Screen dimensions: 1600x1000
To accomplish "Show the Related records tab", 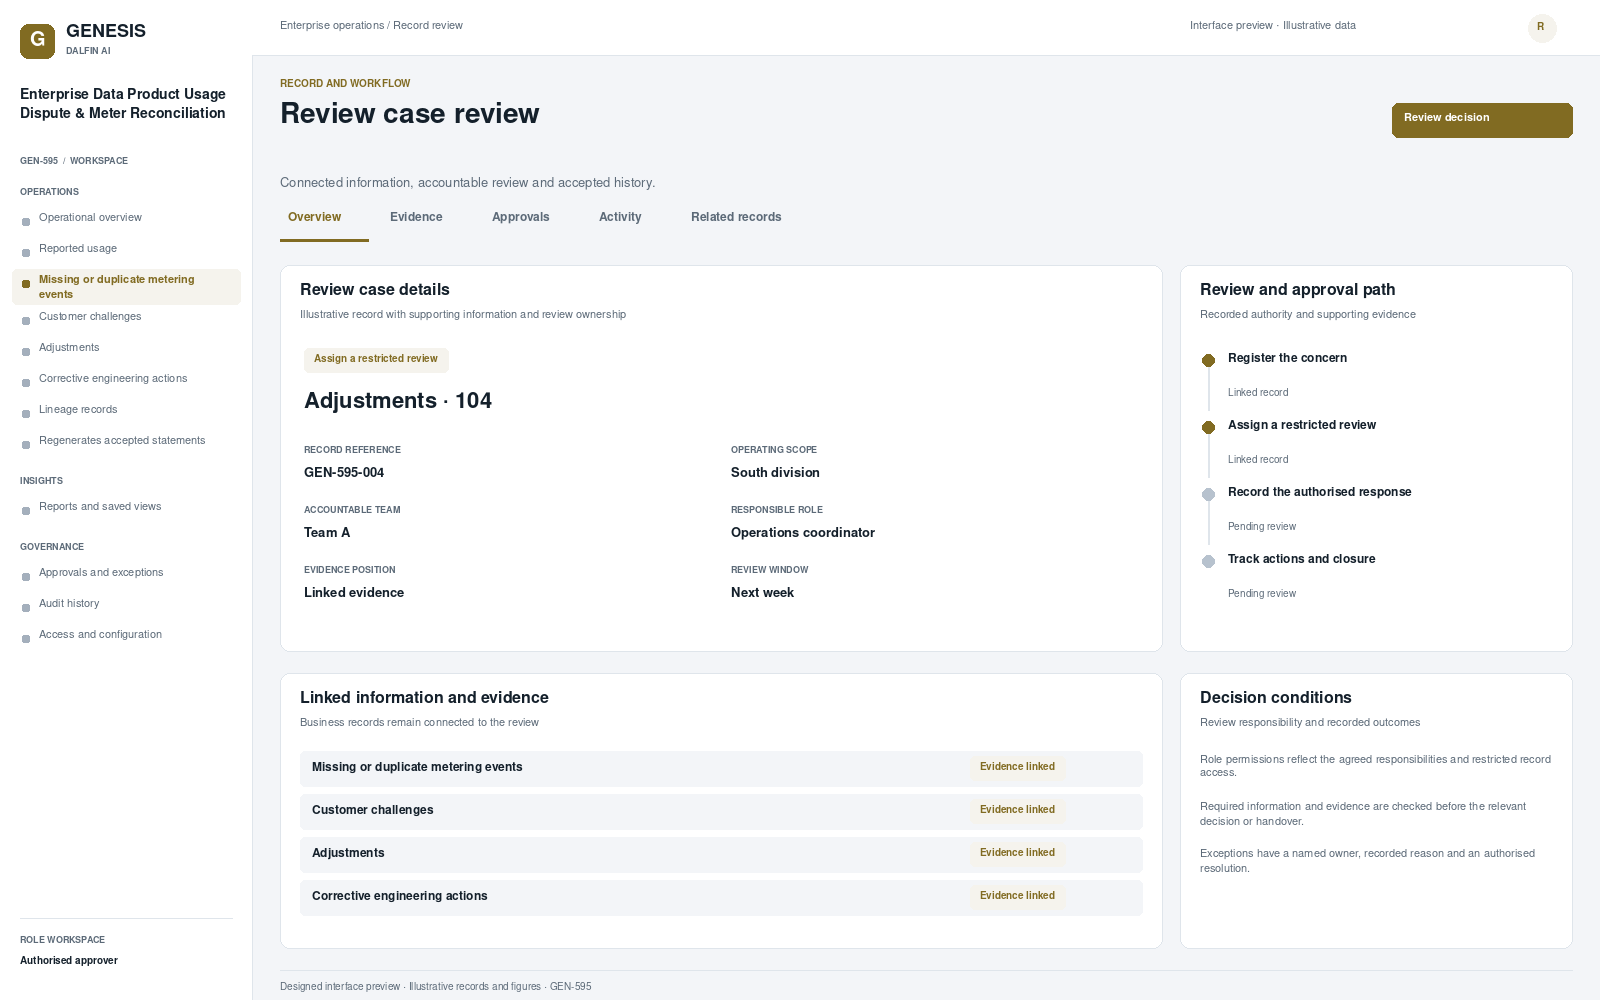I will pyautogui.click(x=736, y=218).
